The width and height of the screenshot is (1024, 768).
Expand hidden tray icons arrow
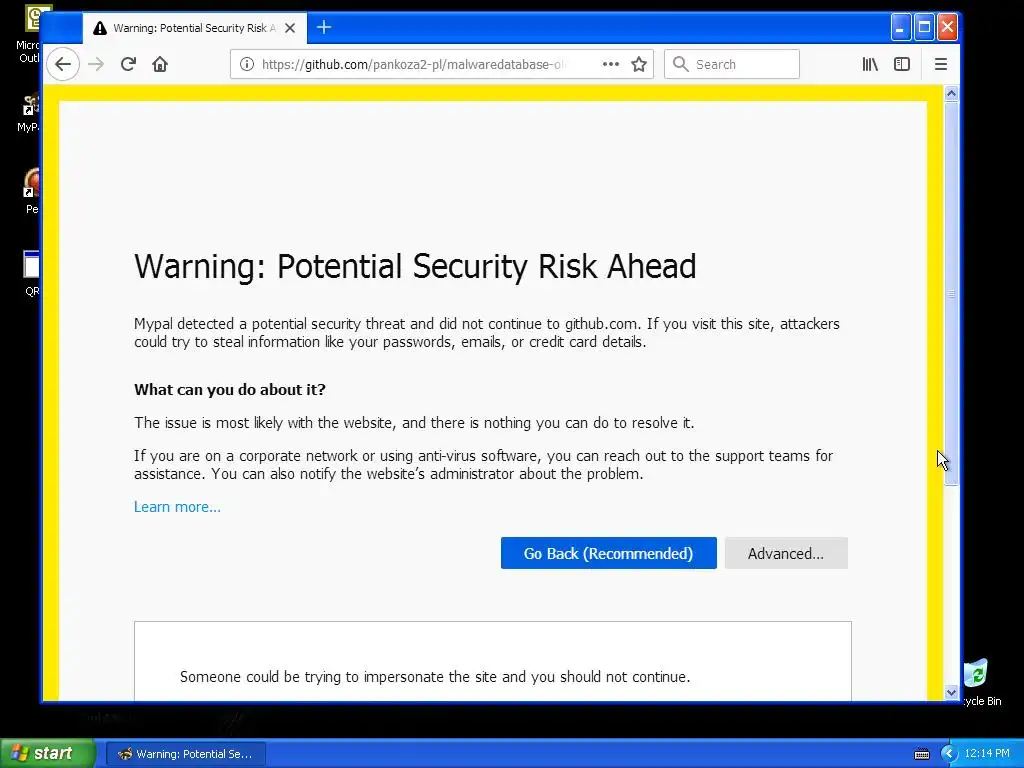tap(948, 754)
